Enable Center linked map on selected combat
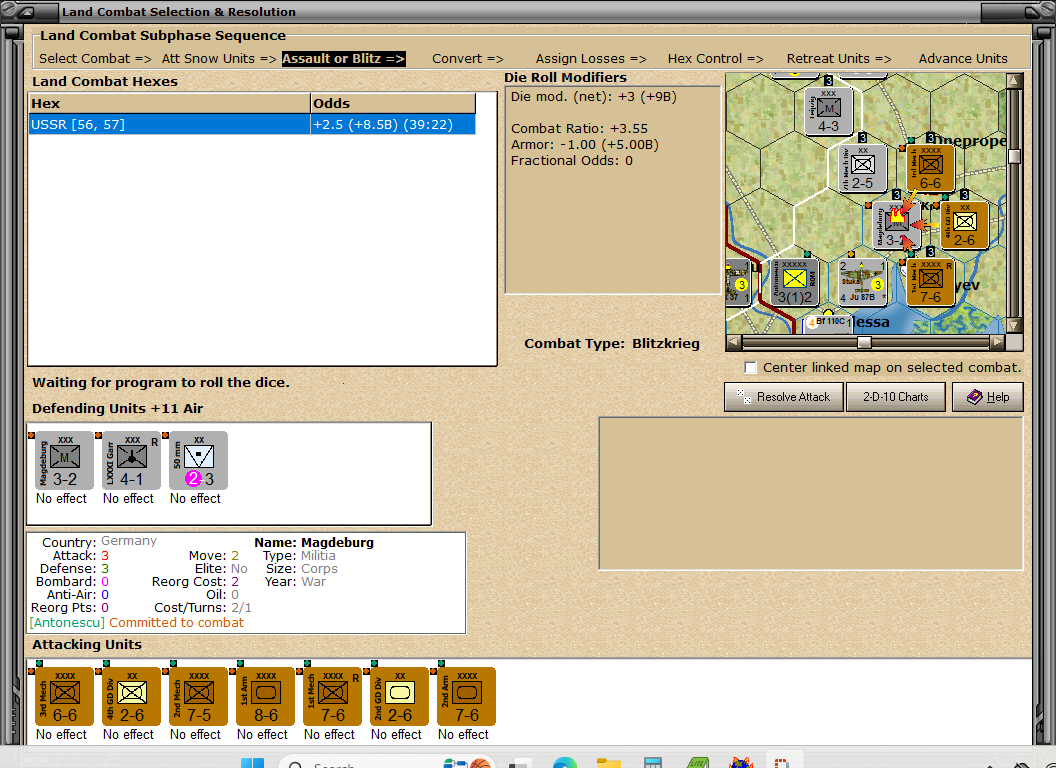The image size is (1056, 768). [x=750, y=368]
